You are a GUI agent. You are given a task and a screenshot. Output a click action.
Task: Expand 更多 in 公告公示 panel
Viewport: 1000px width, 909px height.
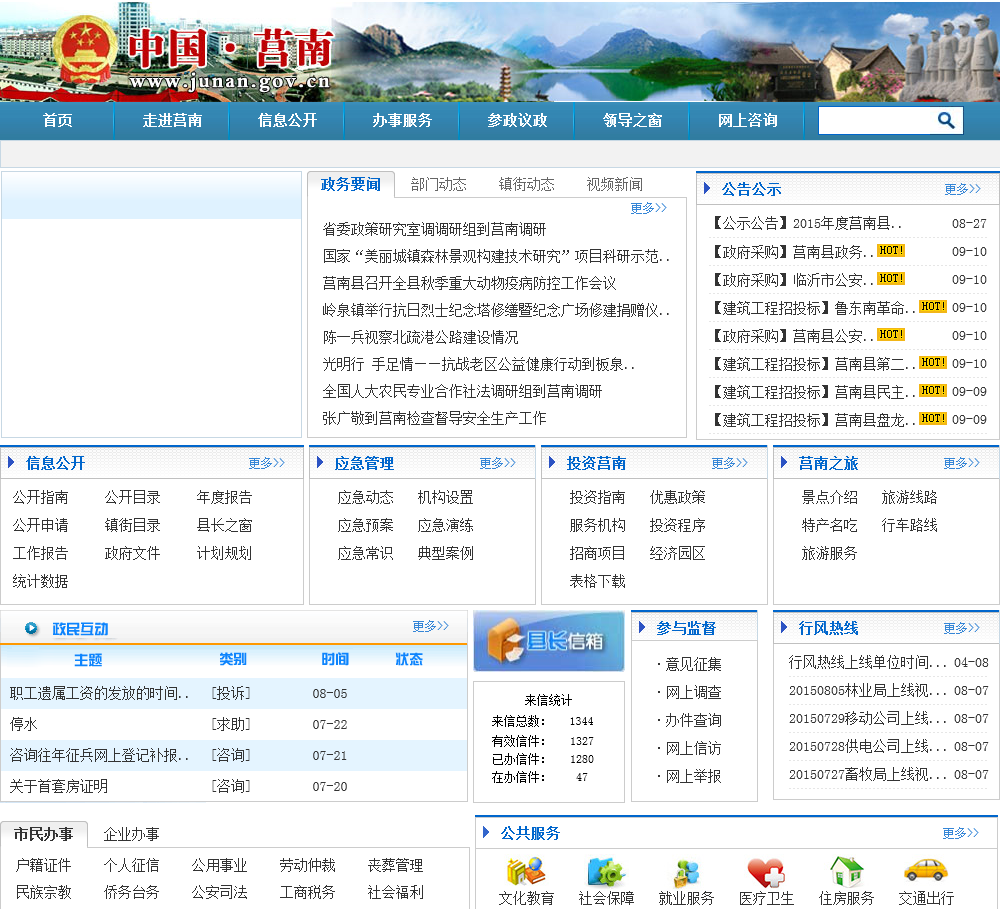(x=962, y=189)
